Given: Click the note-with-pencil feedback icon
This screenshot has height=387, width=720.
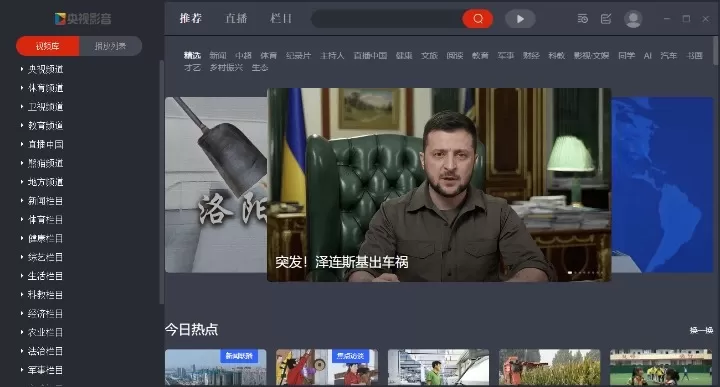Looking at the screenshot, I should 606,19.
